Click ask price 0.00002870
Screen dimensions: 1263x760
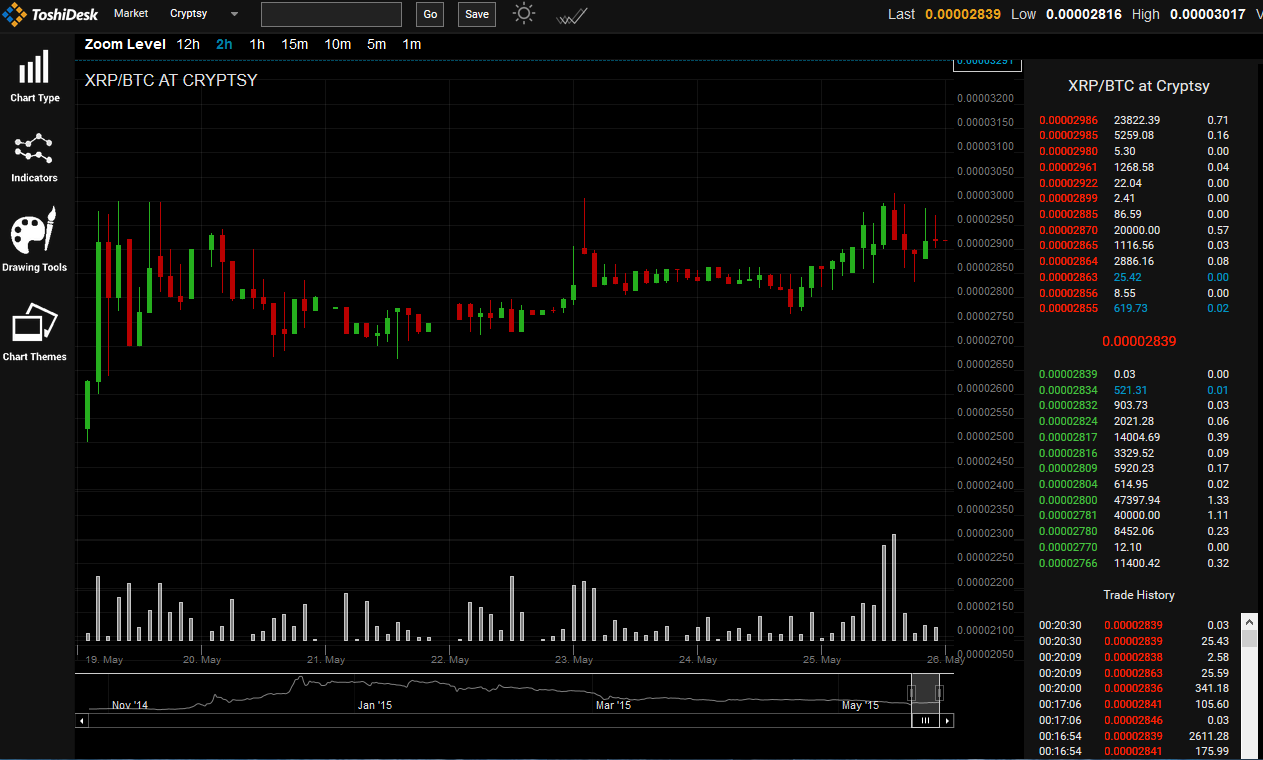1068,230
